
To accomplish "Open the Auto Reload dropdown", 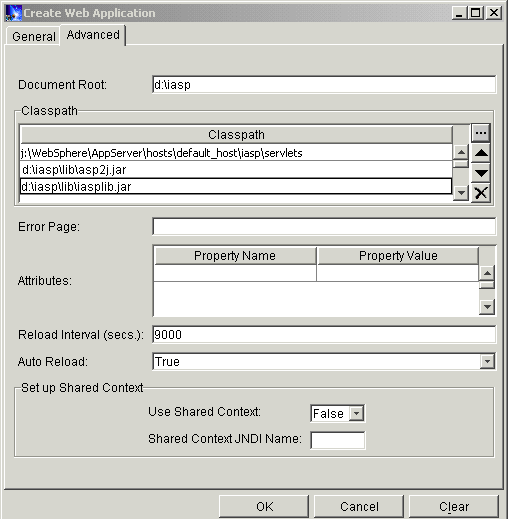I will click(x=487, y=361).
